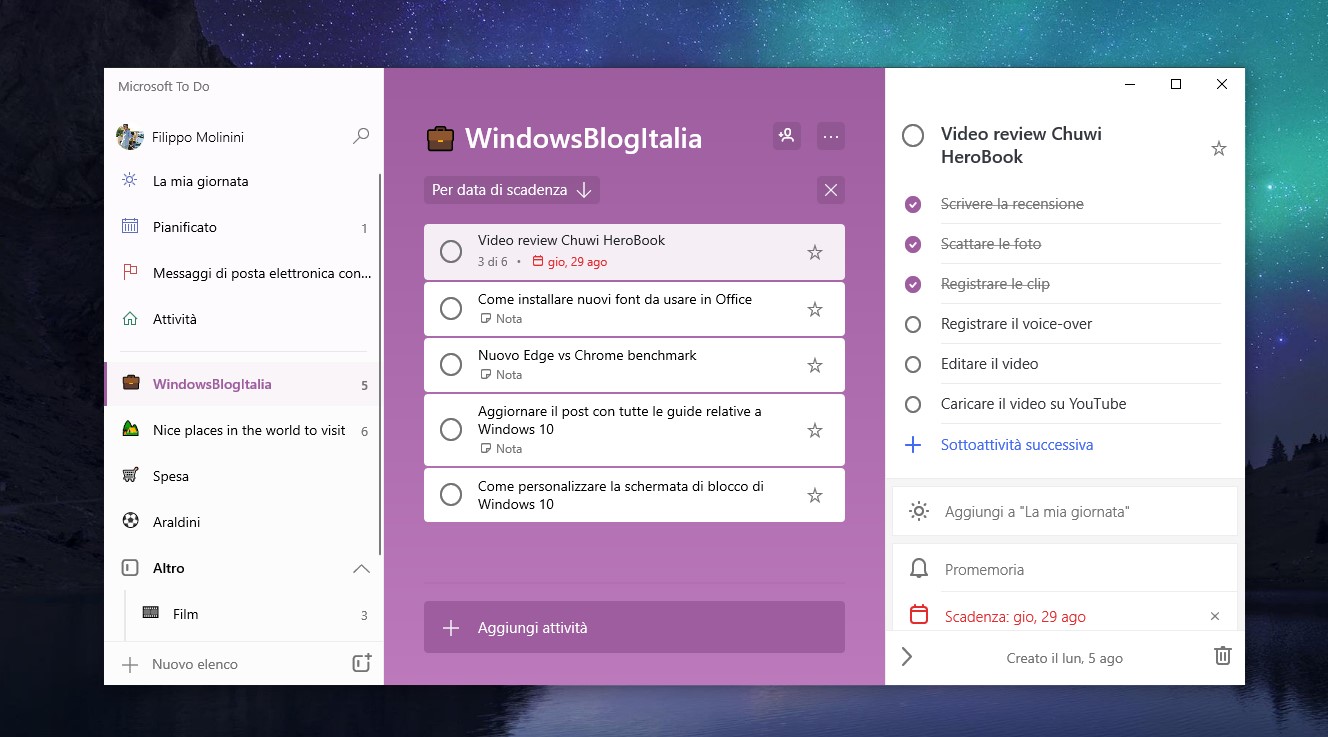This screenshot has width=1328, height=737.
Task: Star the Come personalizzare la schermata task
Action: coord(815,495)
